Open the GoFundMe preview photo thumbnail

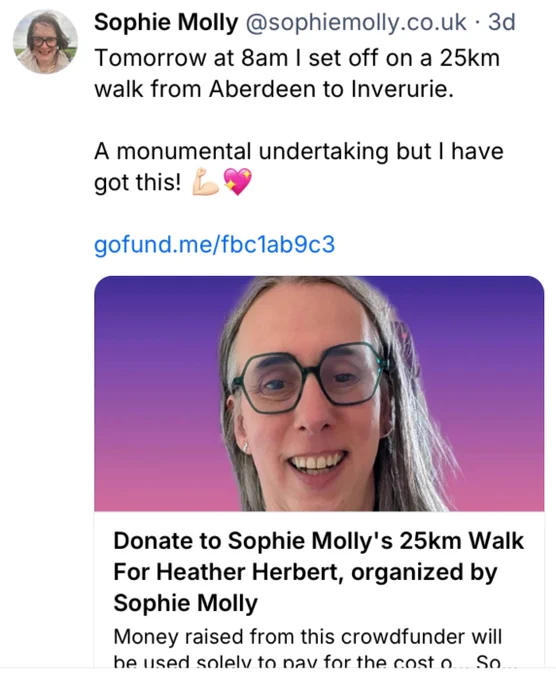[319, 393]
